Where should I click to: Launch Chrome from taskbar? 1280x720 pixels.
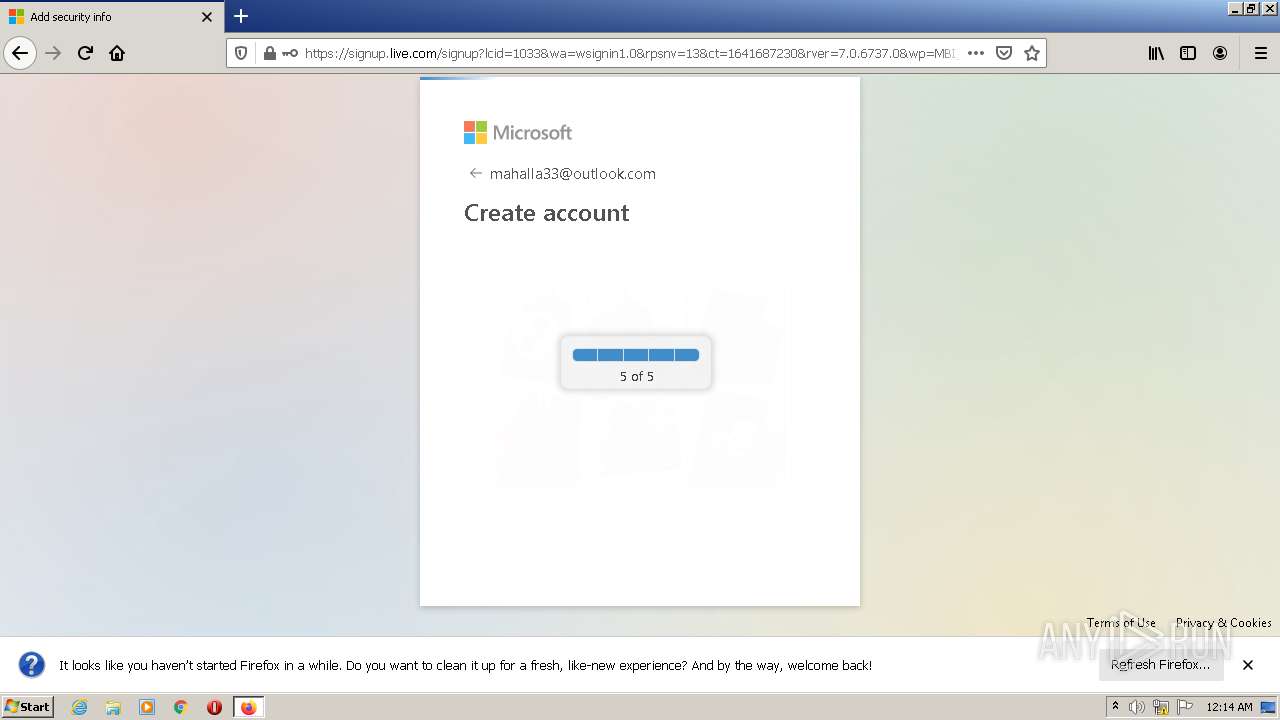[181, 706]
